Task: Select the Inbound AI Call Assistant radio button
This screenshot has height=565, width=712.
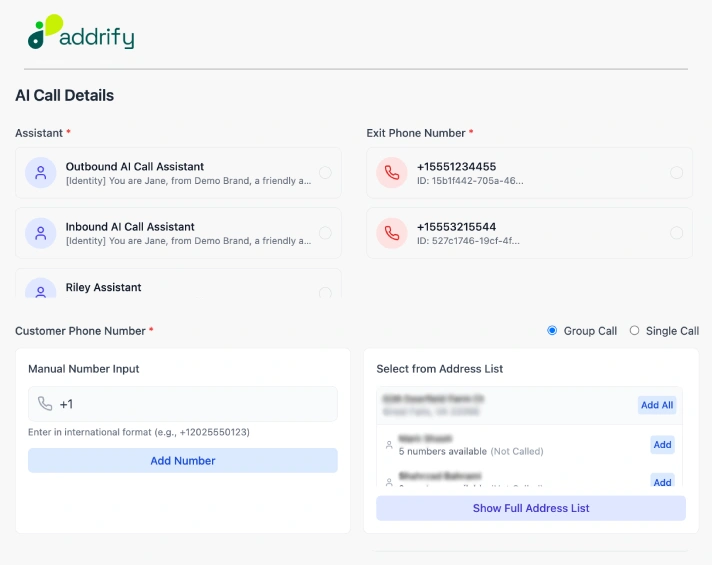Action: point(325,233)
